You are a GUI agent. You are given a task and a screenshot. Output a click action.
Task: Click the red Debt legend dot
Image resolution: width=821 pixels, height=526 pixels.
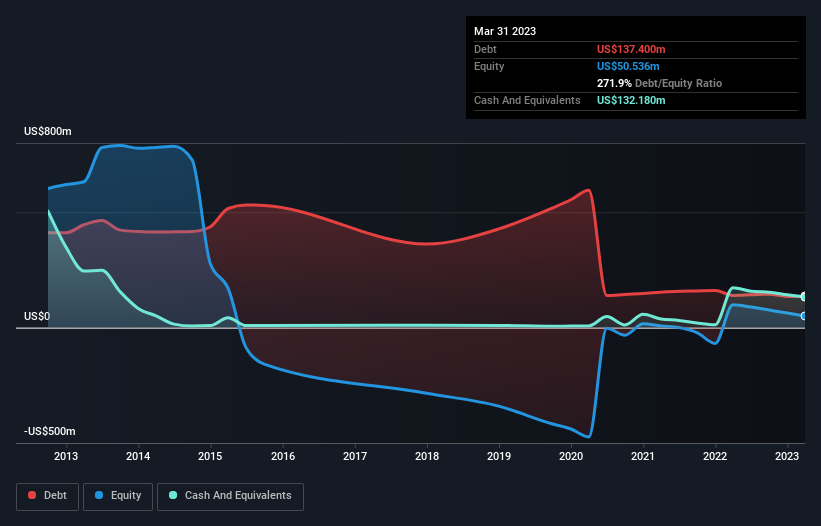click(x=32, y=495)
